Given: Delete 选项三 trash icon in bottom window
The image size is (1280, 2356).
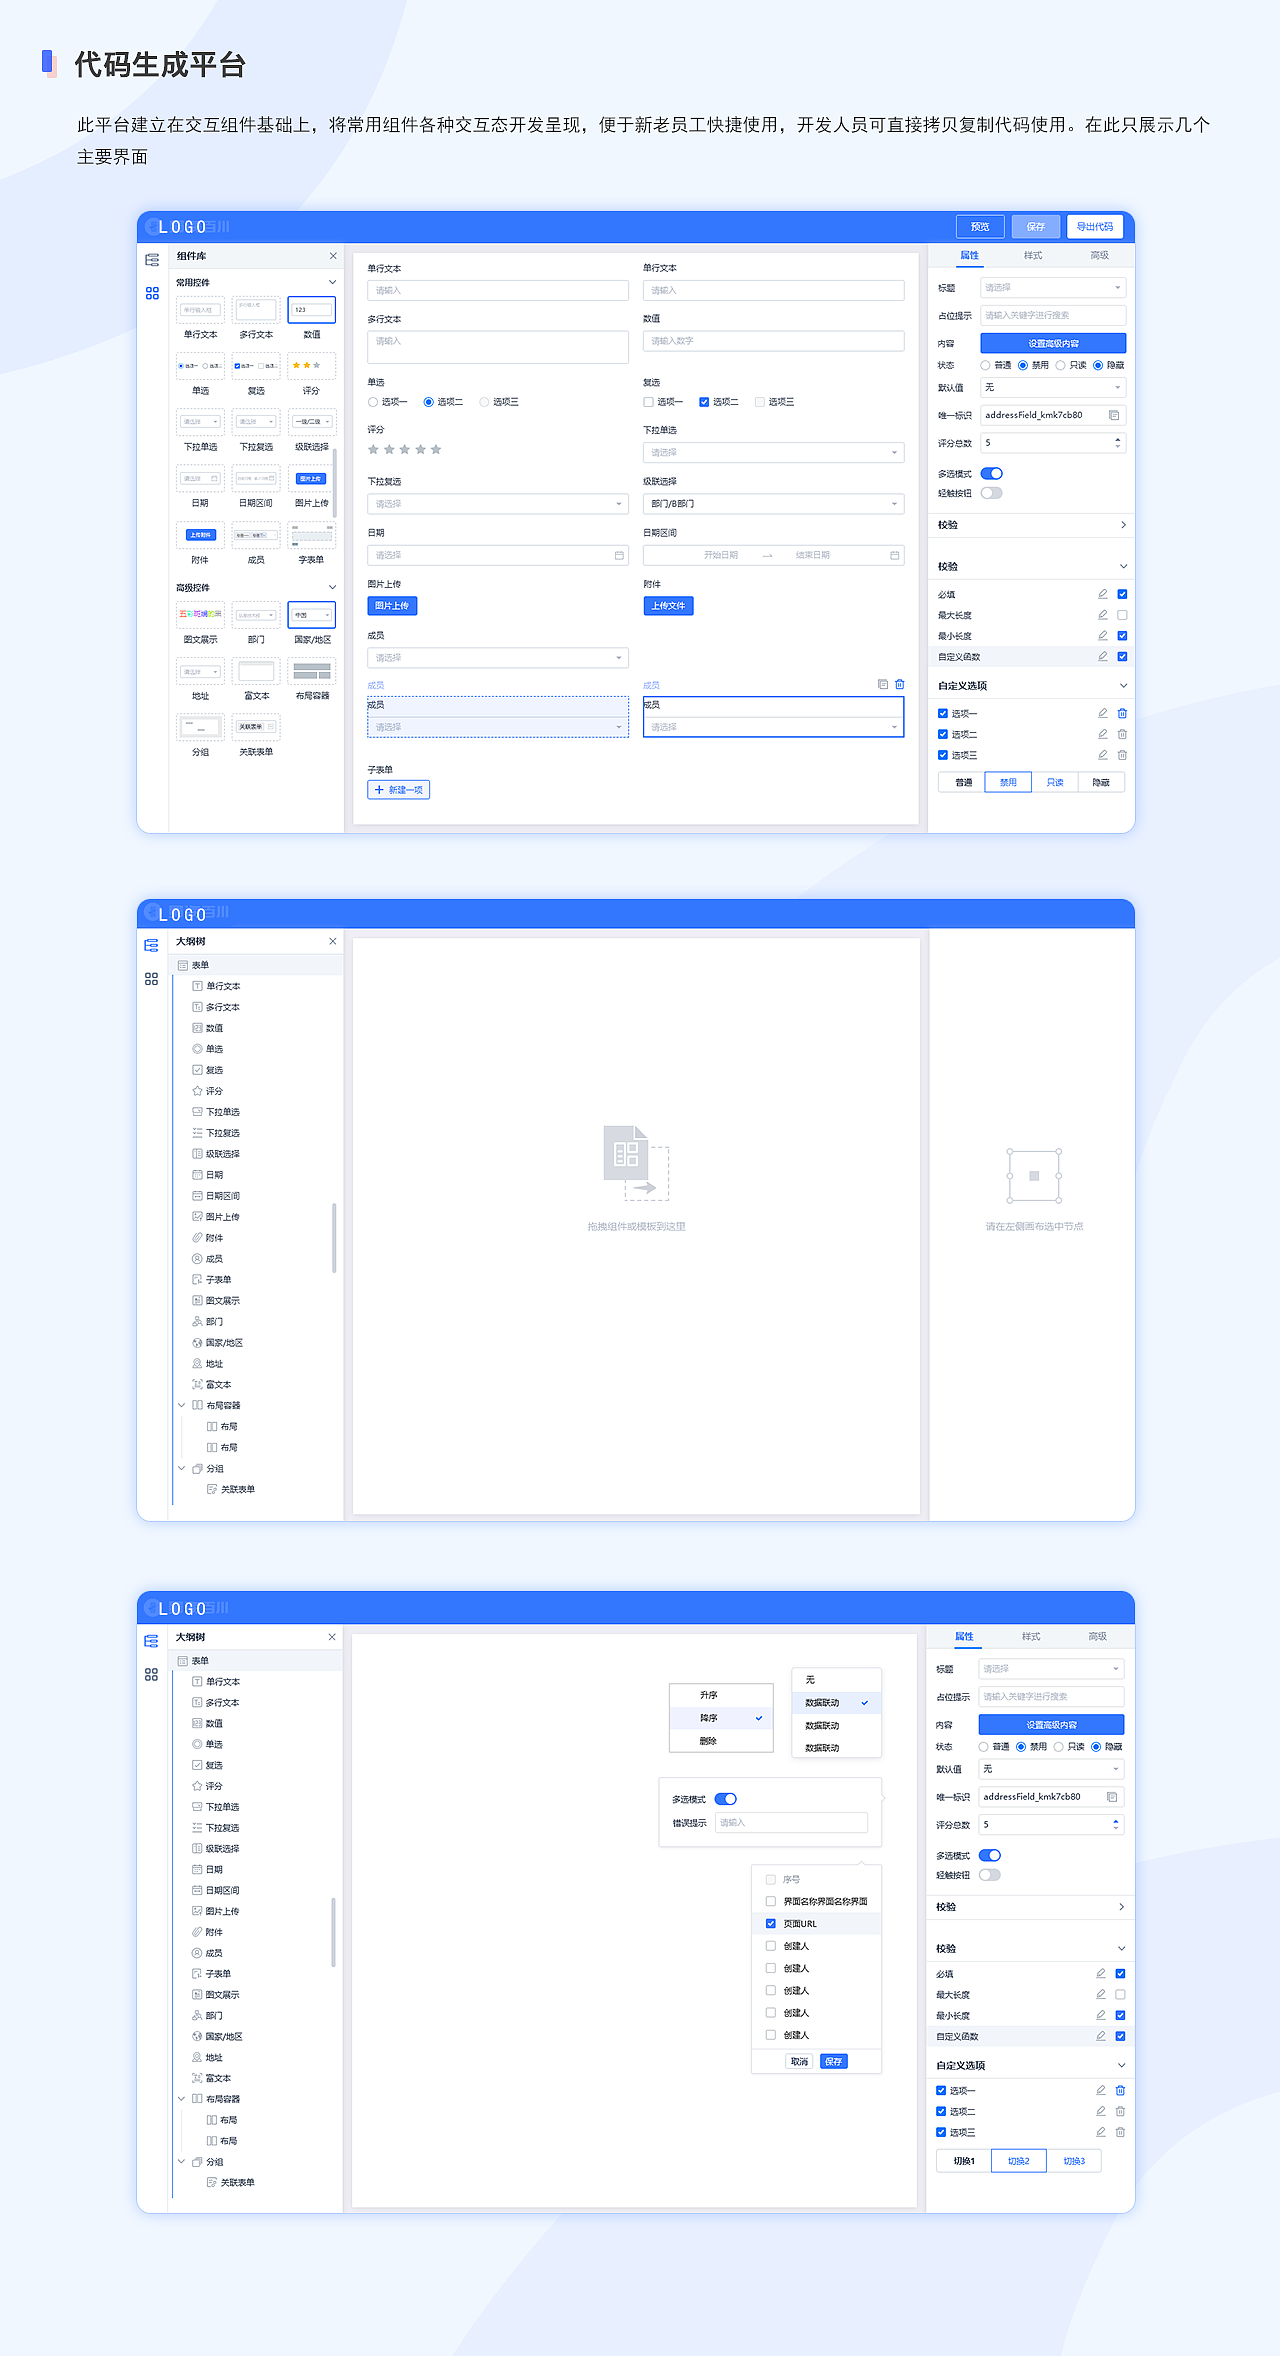Looking at the screenshot, I should (x=1120, y=2132).
